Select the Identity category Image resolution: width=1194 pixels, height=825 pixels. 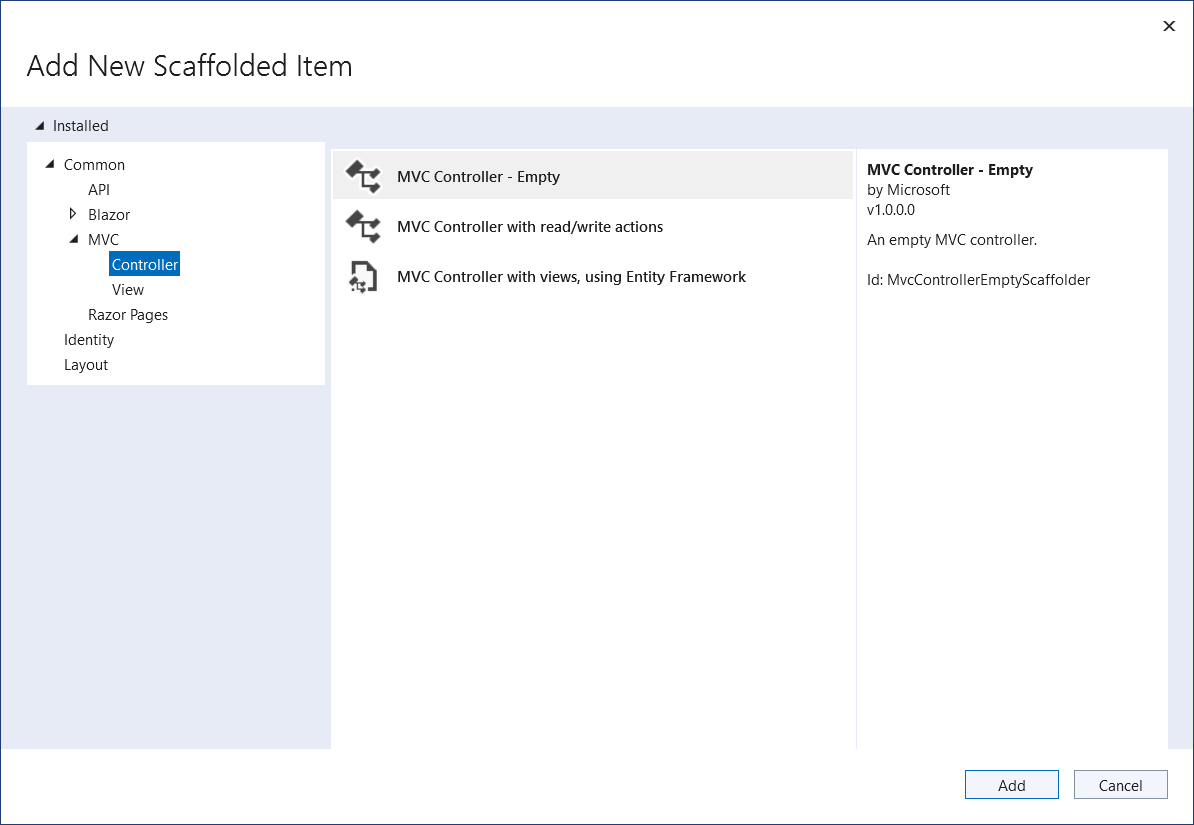89,340
